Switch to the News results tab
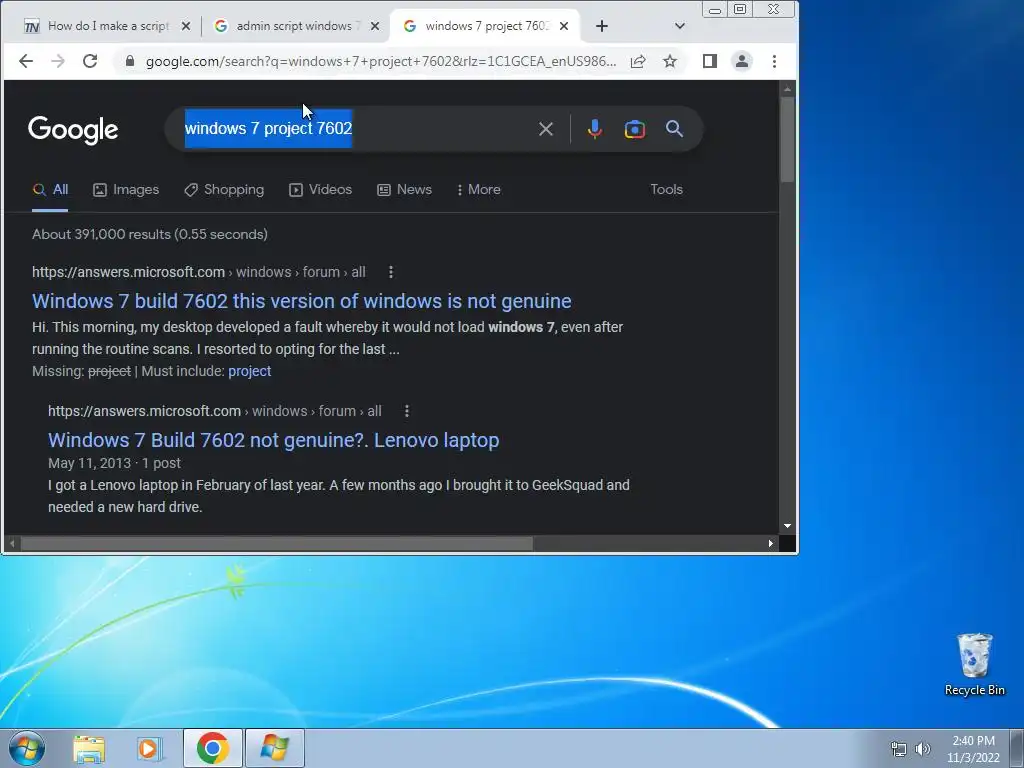 click(404, 189)
